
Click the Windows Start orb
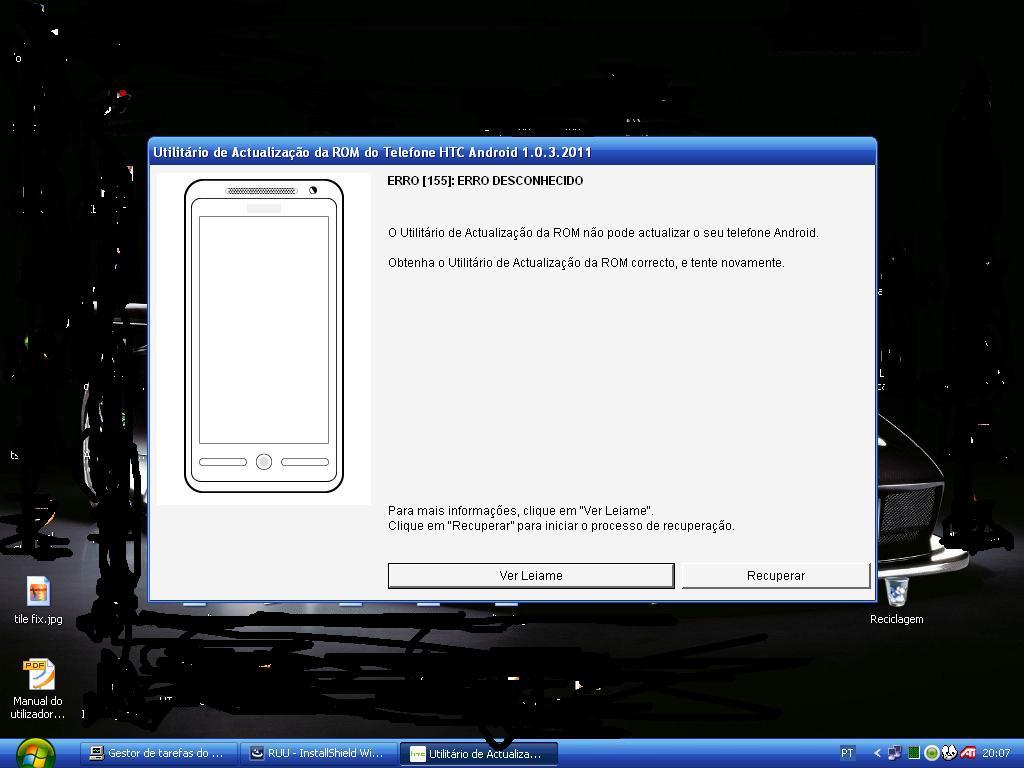click(35, 754)
